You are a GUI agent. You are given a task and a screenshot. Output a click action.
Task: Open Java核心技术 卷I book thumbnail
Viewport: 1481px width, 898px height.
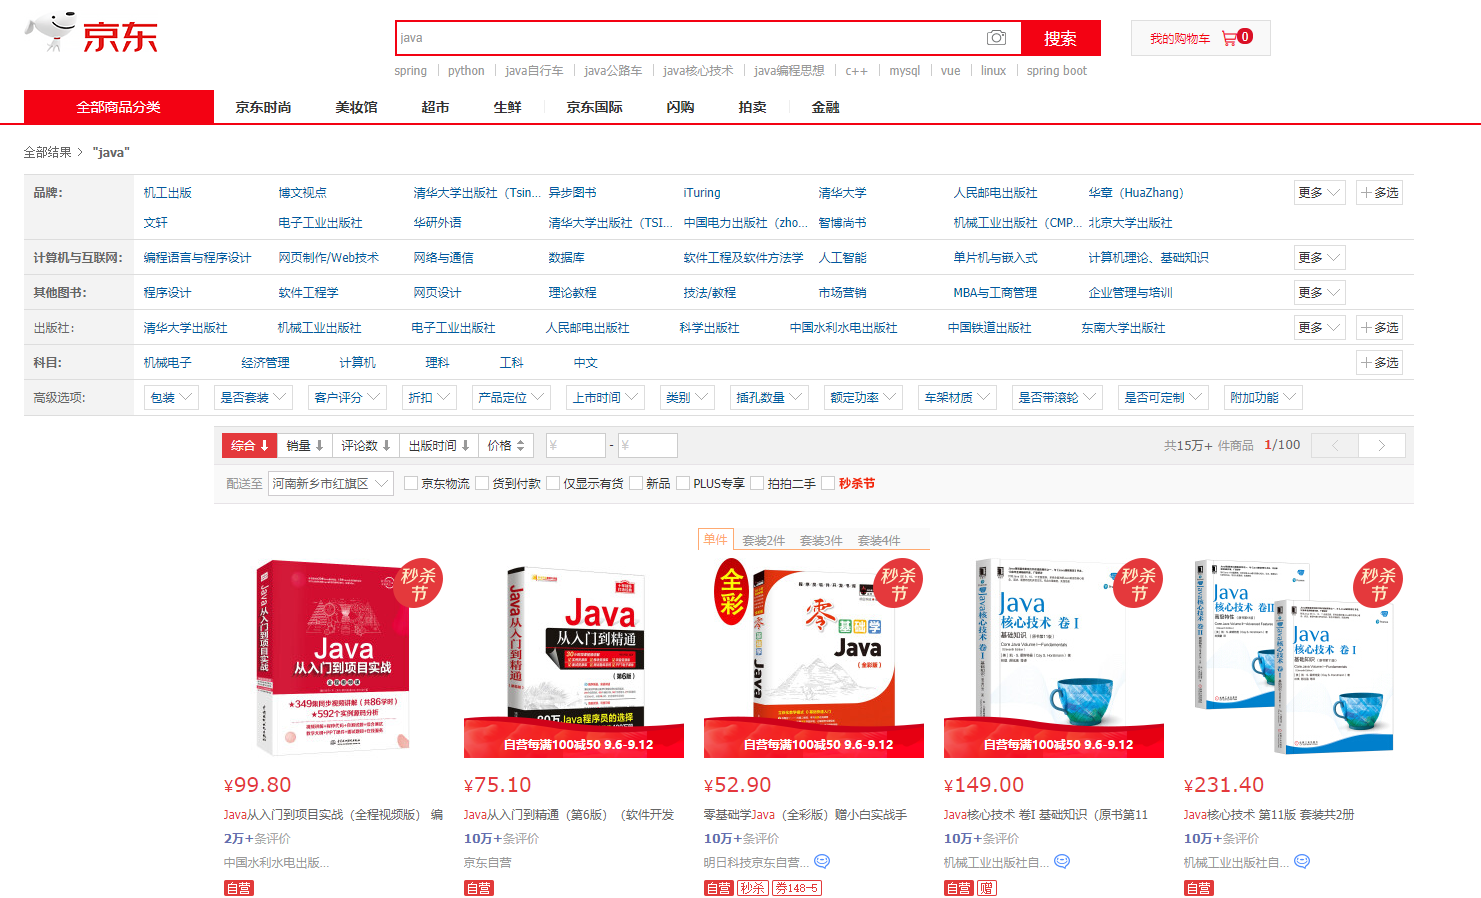(x=1054, y=658)
